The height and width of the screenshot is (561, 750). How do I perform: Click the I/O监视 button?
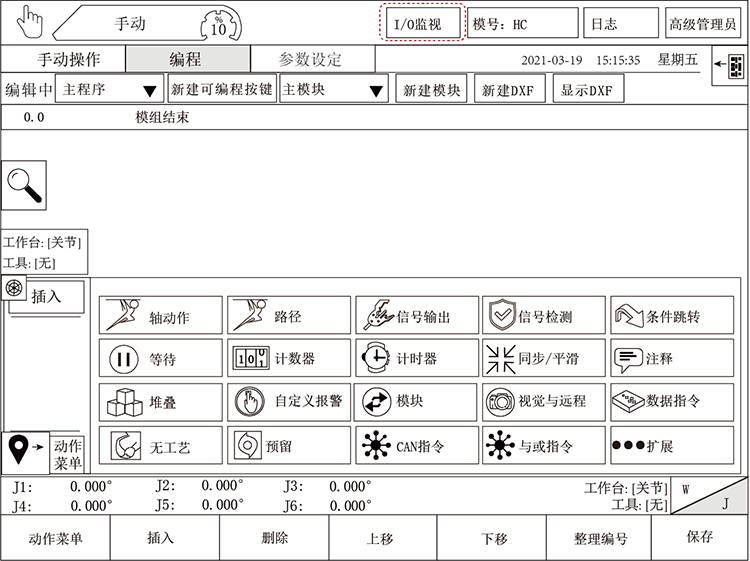tap(423, 23)
